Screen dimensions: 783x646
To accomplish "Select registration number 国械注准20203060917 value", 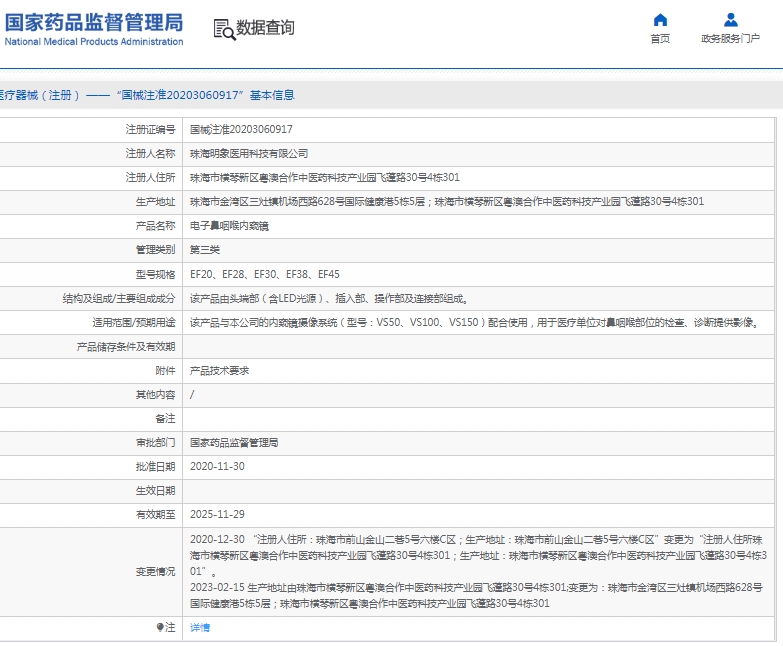I will (x=241, y=129).
